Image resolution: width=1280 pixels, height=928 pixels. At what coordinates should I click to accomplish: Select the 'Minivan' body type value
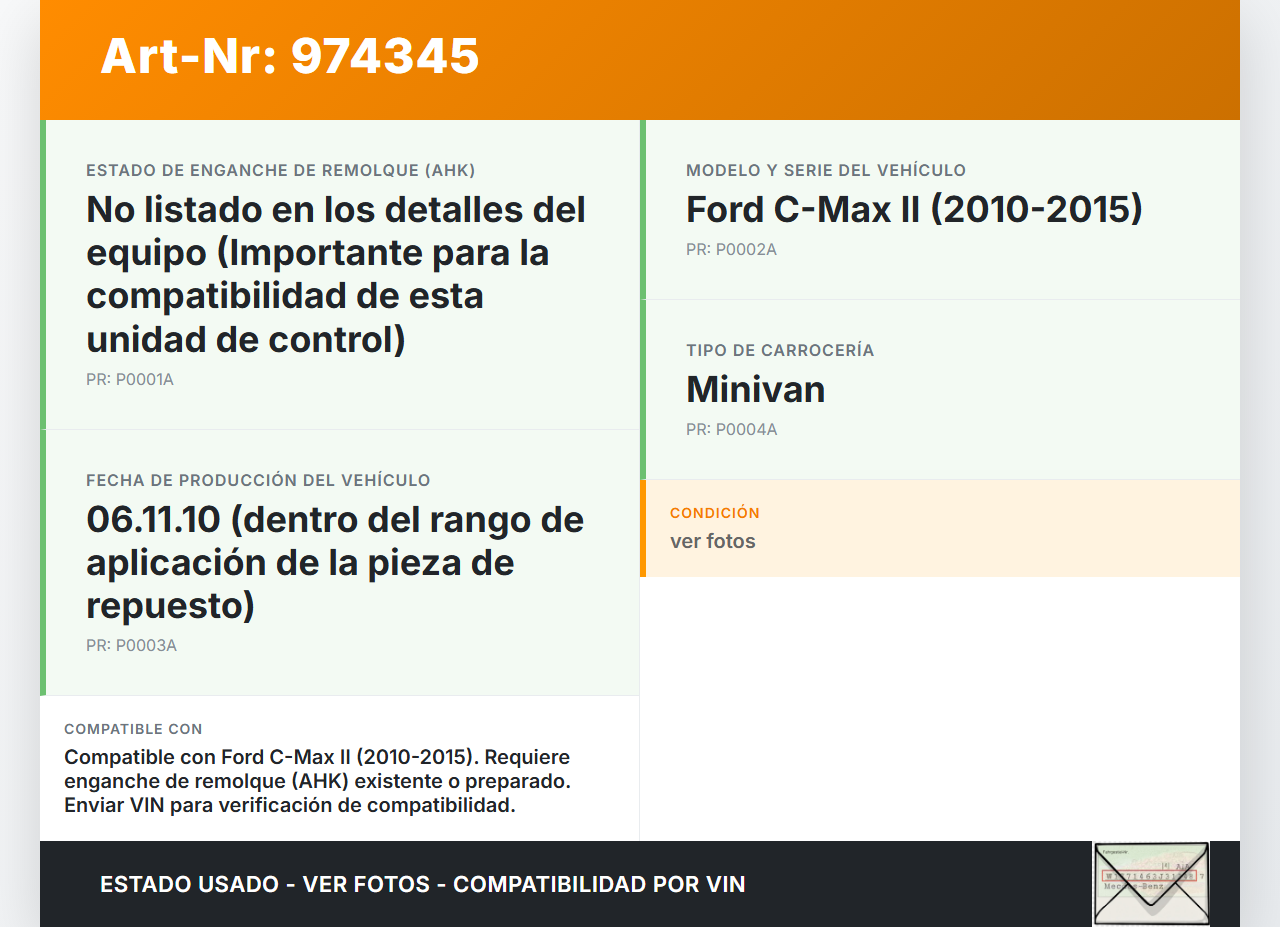click(756, 390)
